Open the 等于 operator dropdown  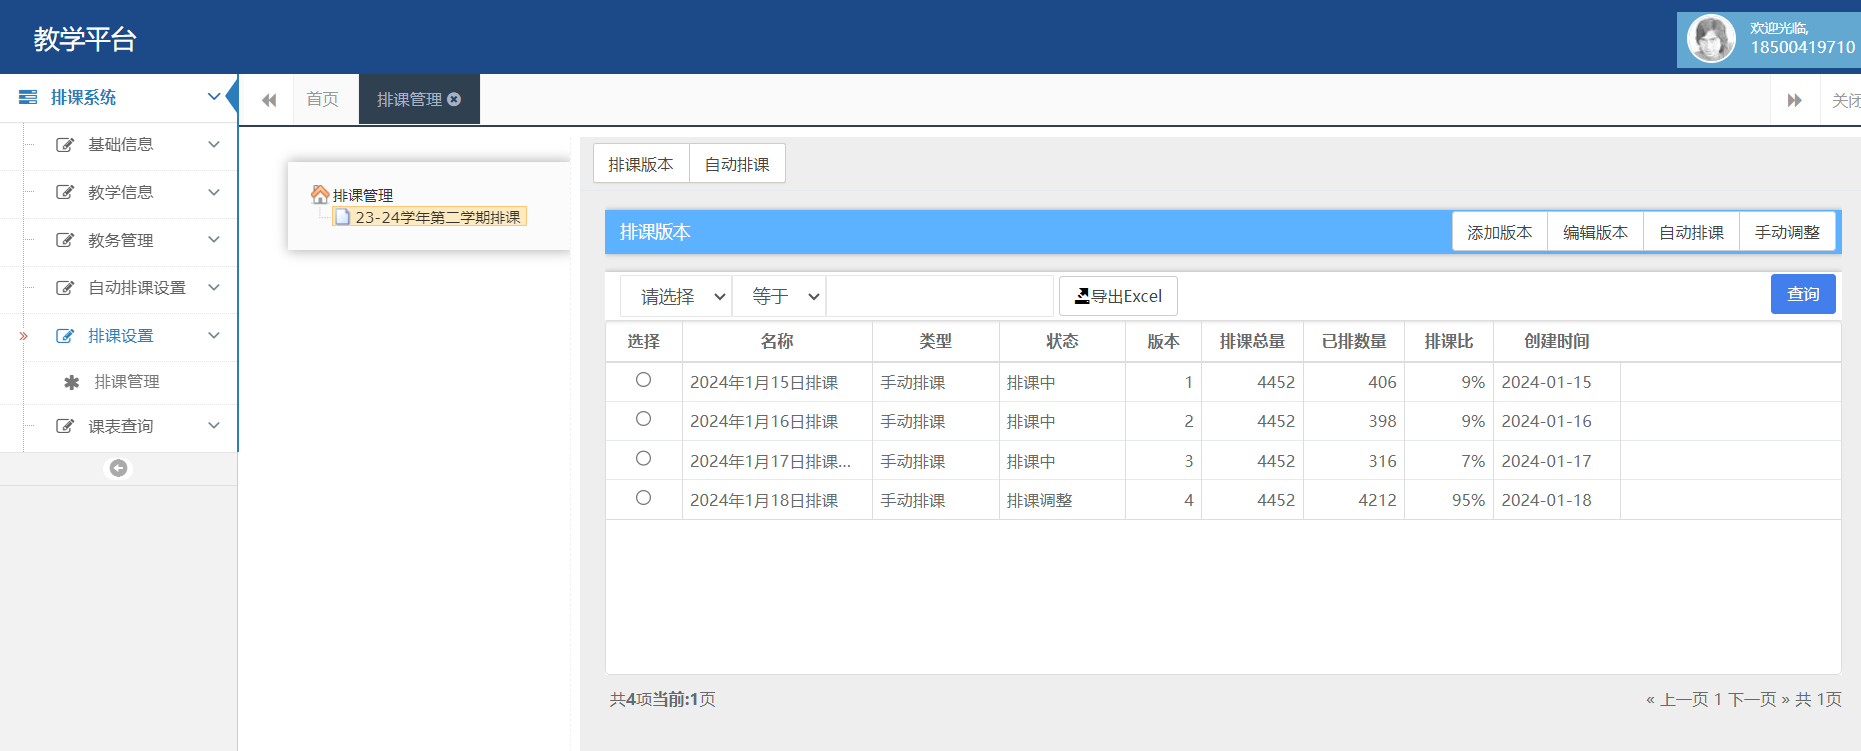(780, 296)
